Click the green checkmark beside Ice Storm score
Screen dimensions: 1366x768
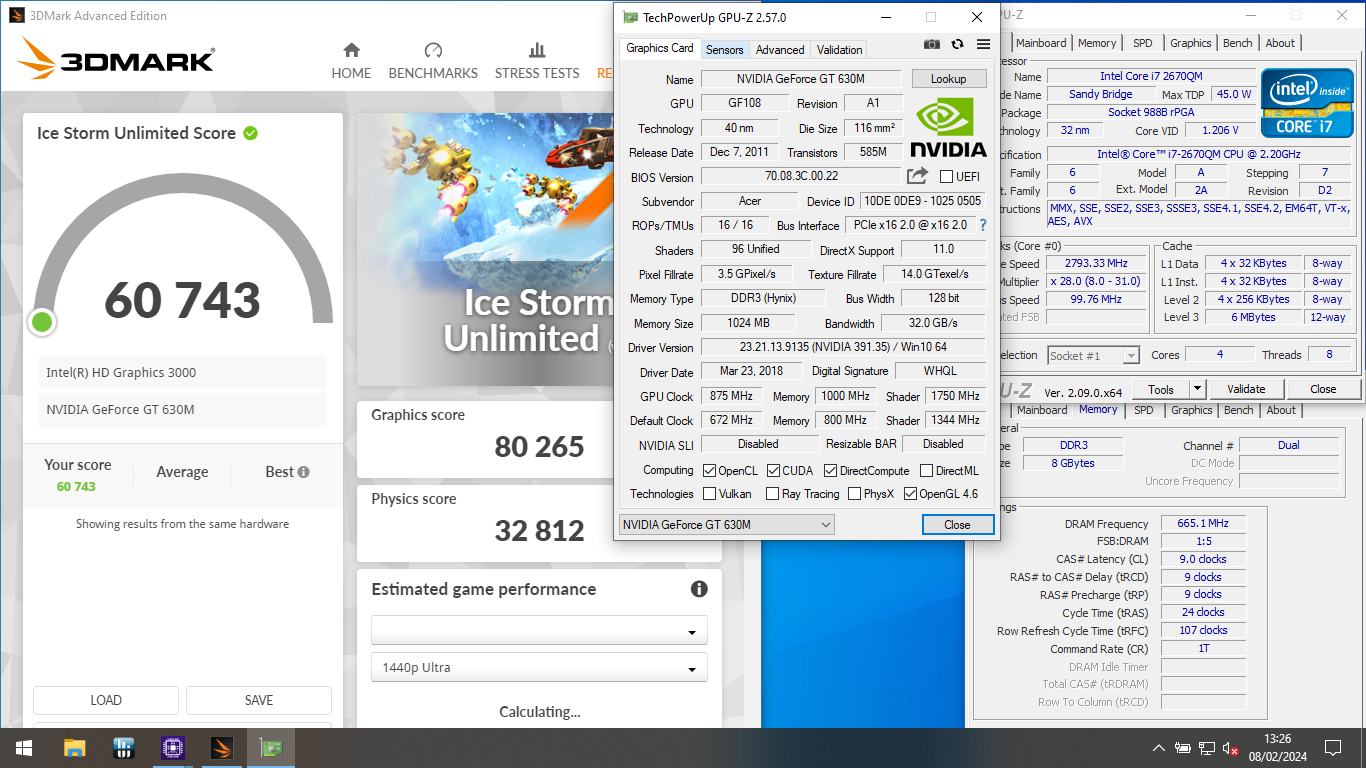[x=250, y=133]
